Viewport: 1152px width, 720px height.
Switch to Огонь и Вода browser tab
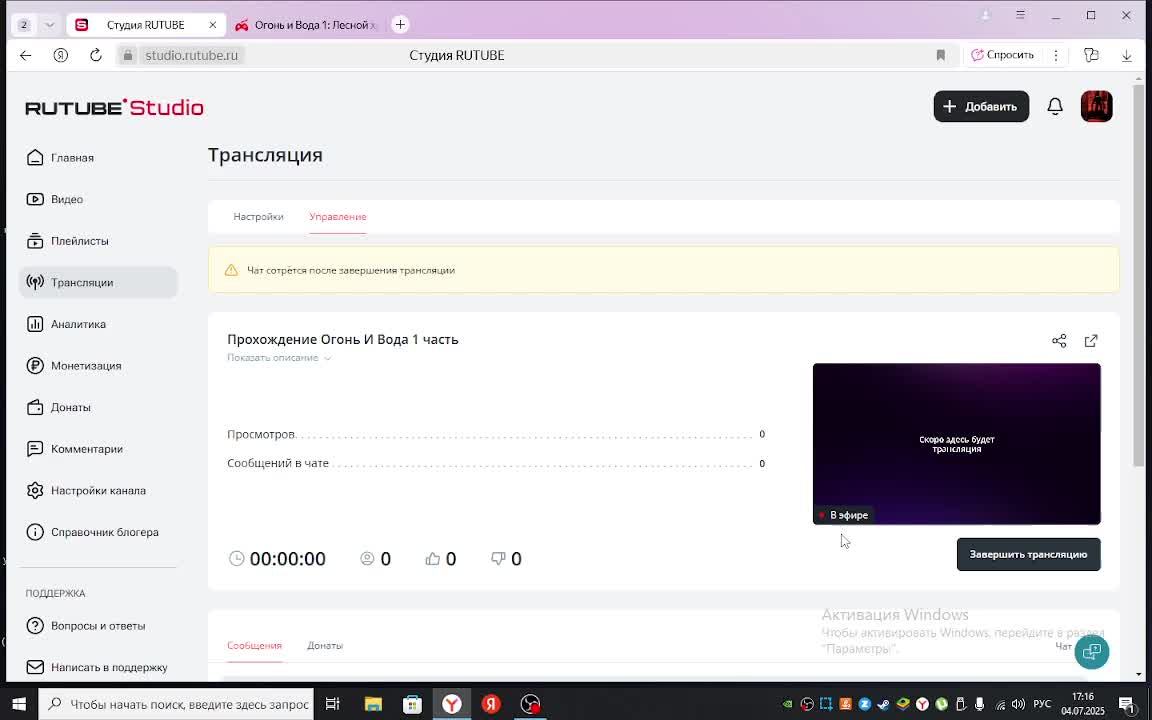coord(307,25)
